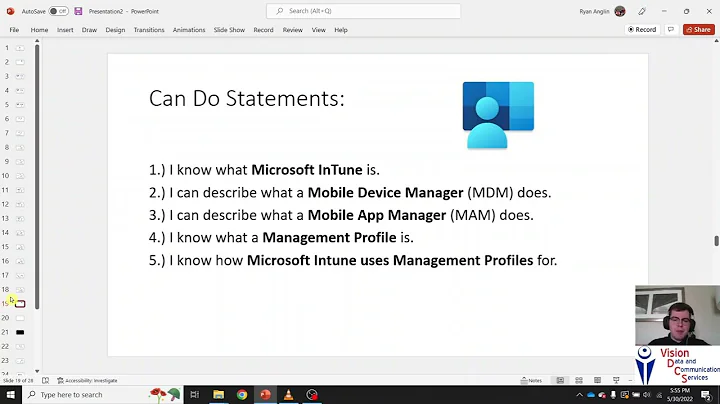This screenshot has width=720, height=404.
Task: Focus the Search (Alt+Q) box
Action: coord(363,11)
